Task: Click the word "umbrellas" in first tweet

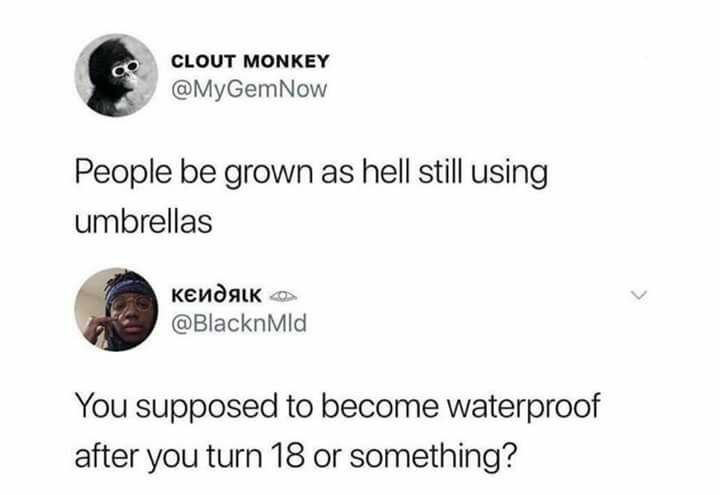Action: point(143,222)
